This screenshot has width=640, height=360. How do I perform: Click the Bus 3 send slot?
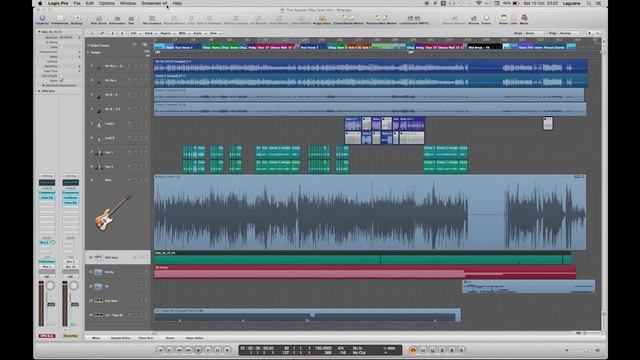(44, 242)
